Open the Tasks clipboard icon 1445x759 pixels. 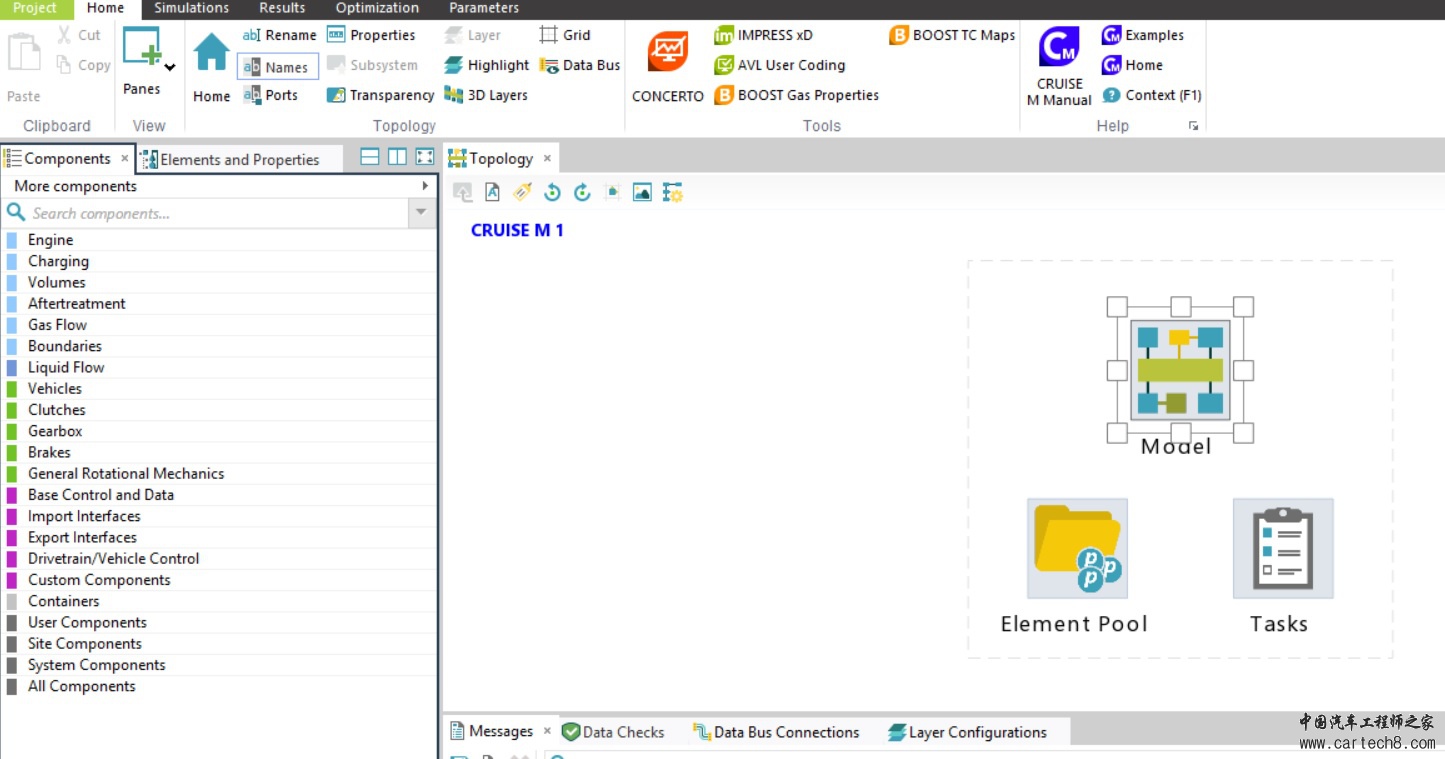tap(1283, 548)
